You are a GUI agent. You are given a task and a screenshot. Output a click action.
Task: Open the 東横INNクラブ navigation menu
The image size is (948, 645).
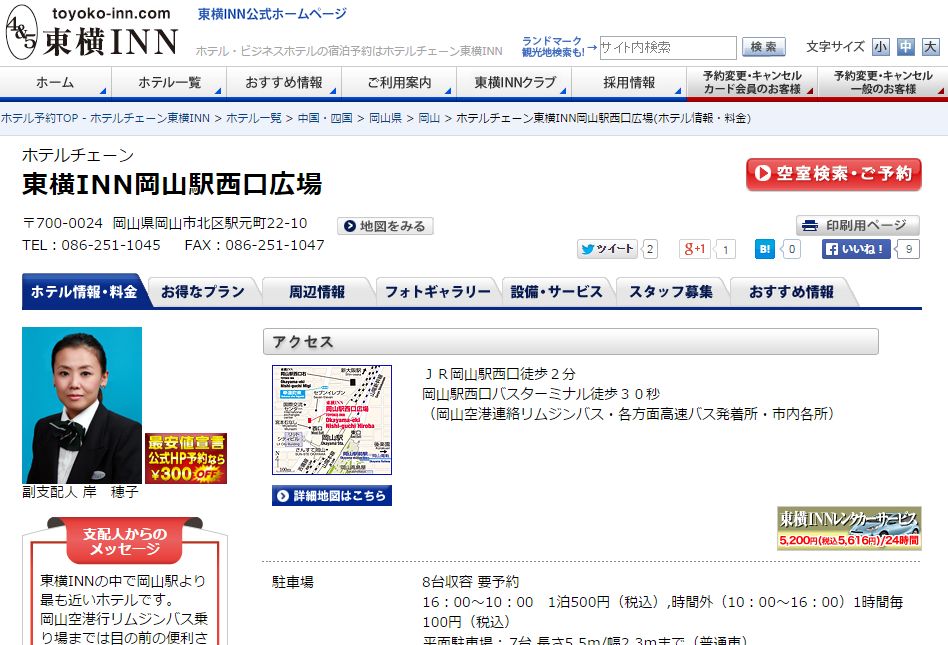tap(514, 82)
